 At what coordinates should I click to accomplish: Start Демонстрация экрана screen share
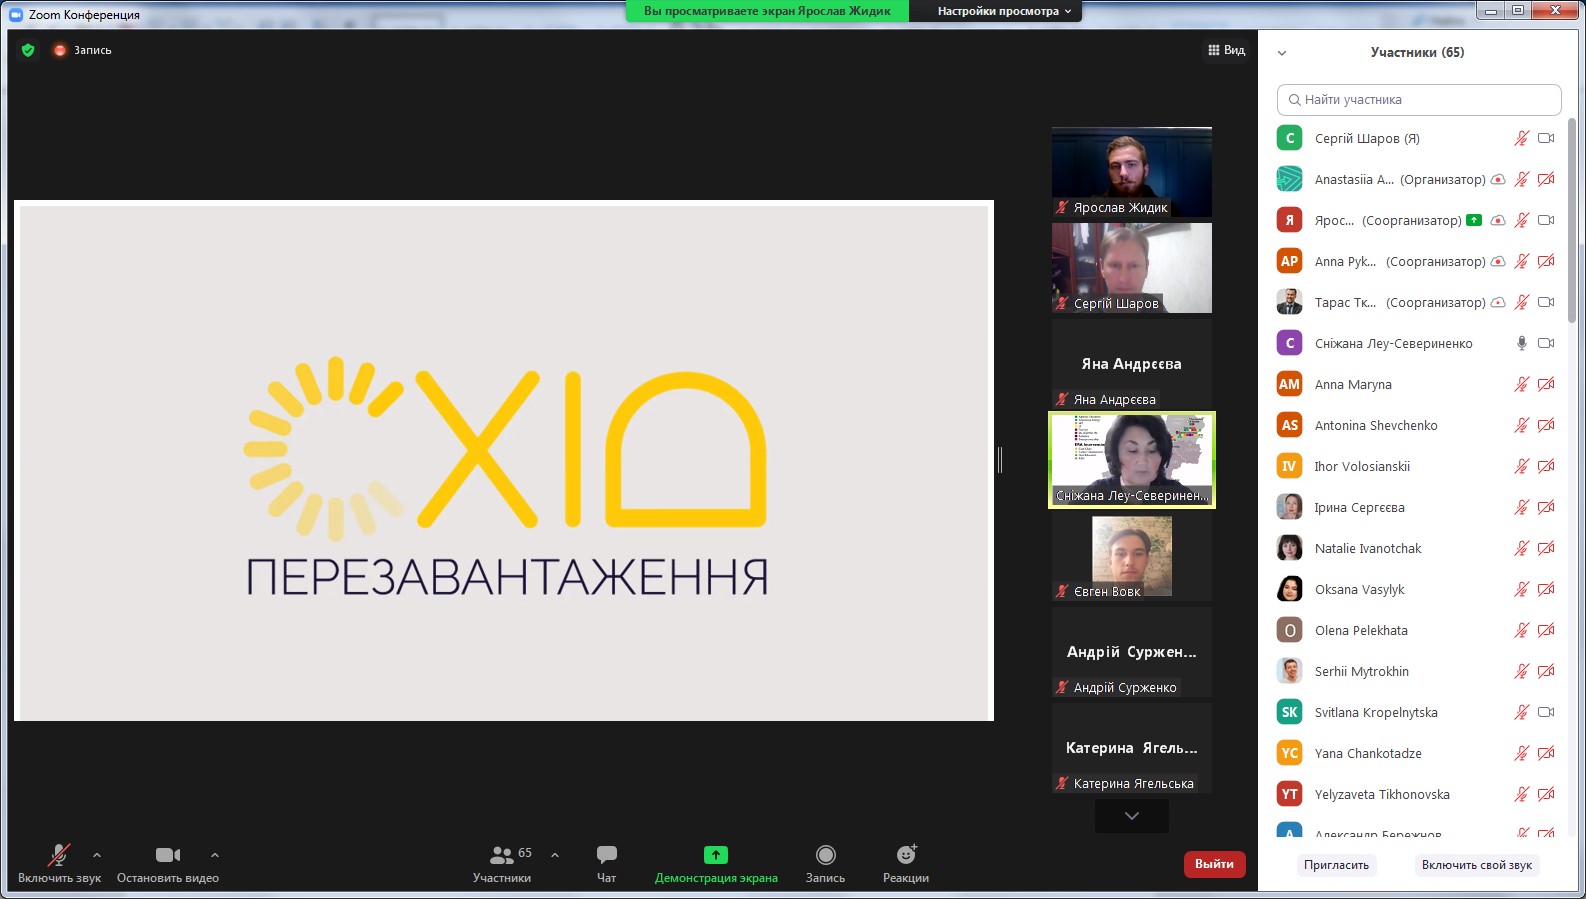[716, 864]
